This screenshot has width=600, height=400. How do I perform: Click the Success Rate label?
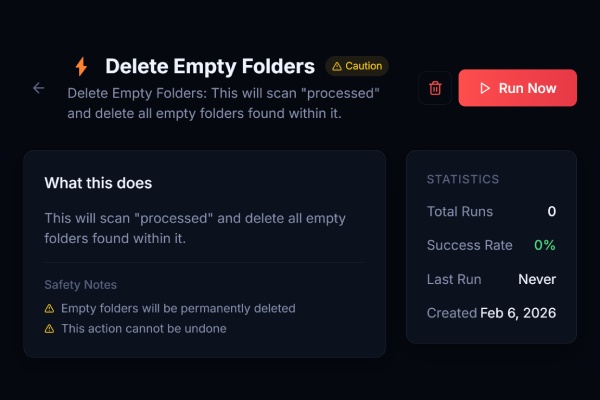point(469,245)
